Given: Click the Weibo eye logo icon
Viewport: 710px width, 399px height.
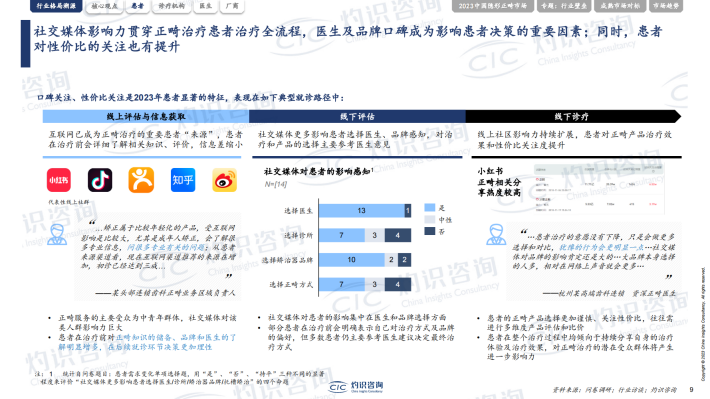Looking at the screenshot, I should 225,180.
